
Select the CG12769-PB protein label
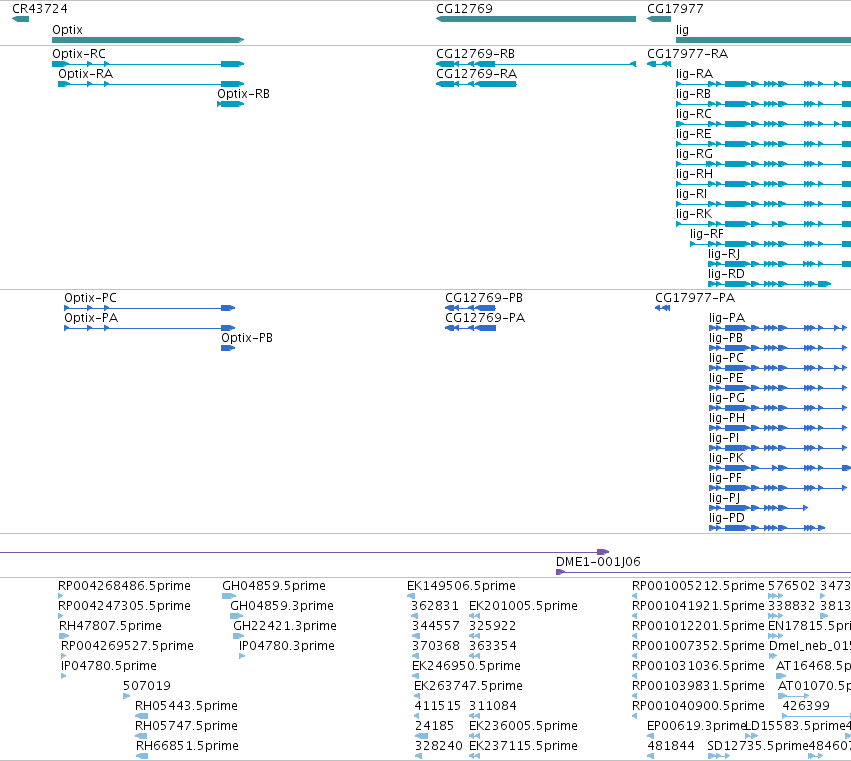484,298
